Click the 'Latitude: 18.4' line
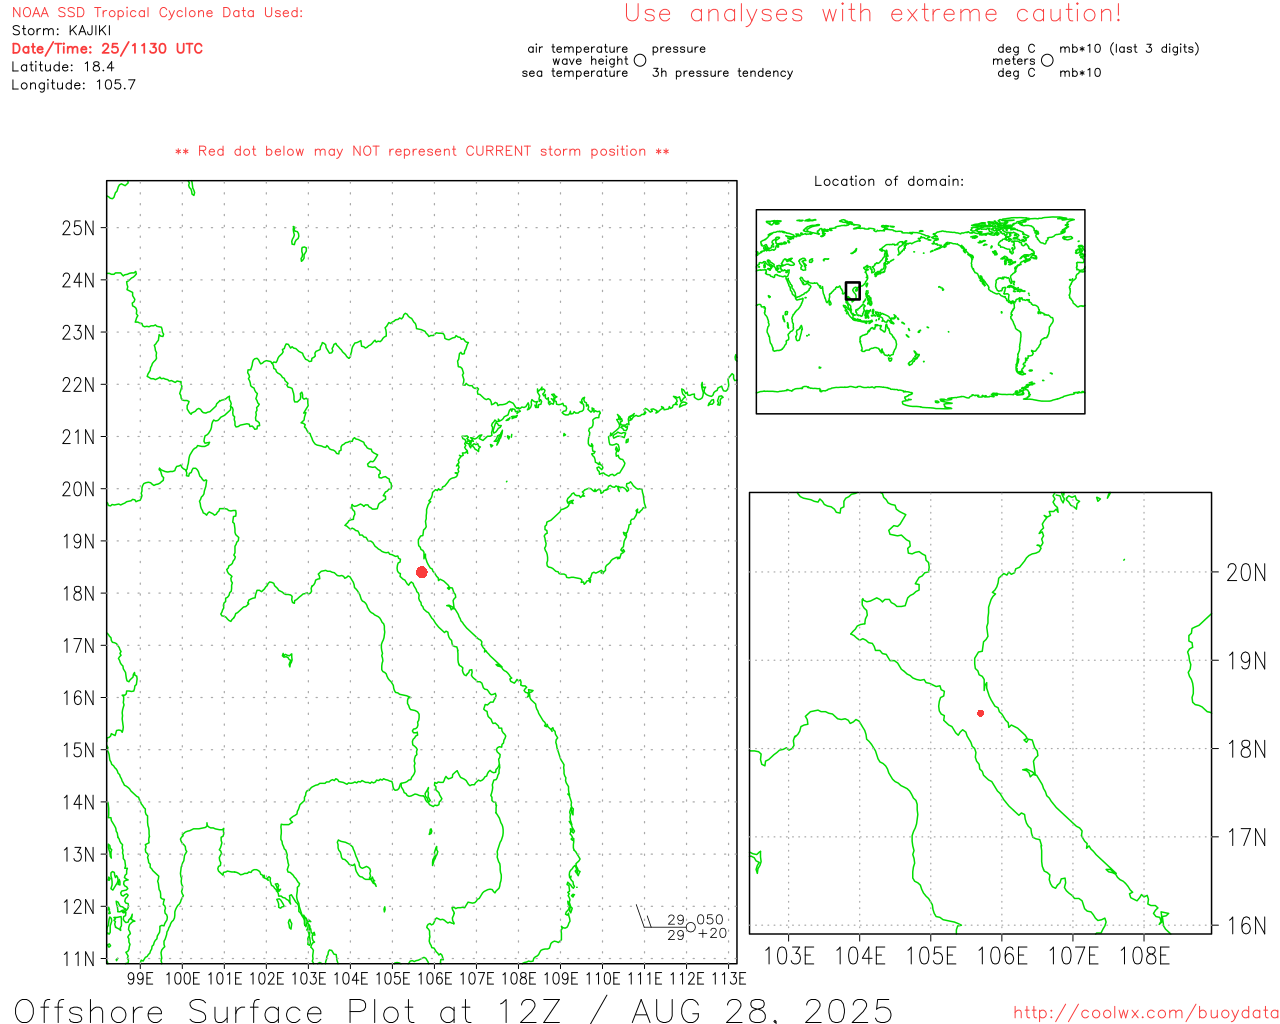 click(63, 67)
